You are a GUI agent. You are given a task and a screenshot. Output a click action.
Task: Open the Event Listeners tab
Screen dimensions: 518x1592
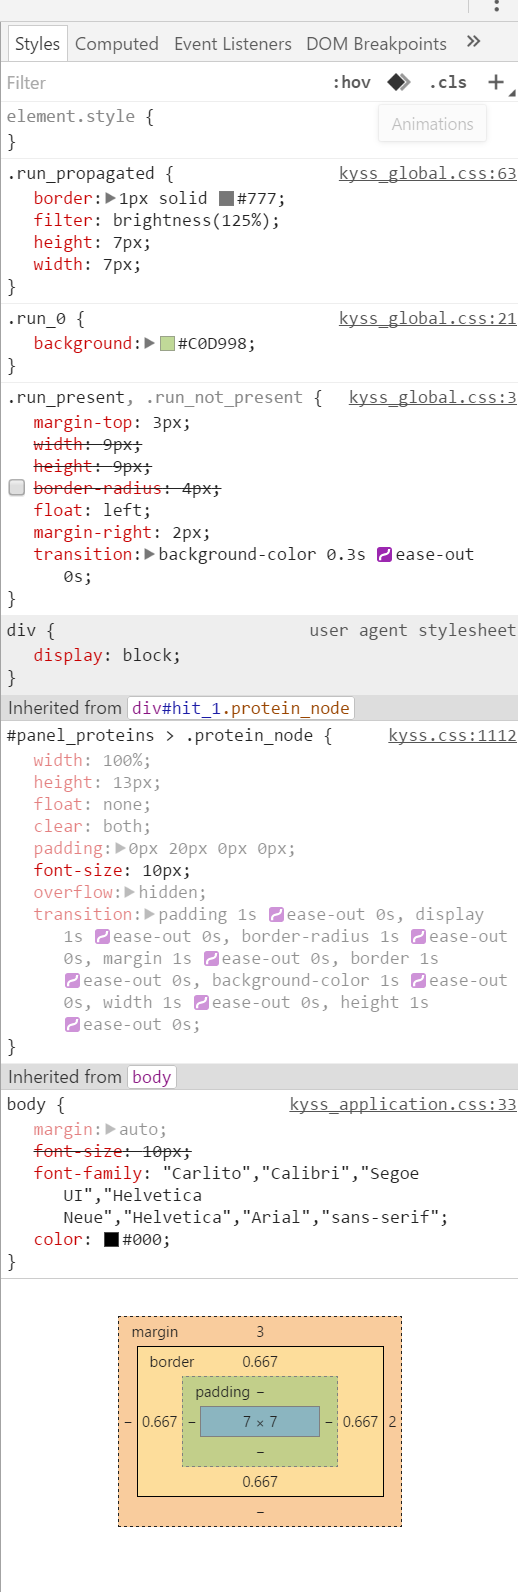click(233, 44)
